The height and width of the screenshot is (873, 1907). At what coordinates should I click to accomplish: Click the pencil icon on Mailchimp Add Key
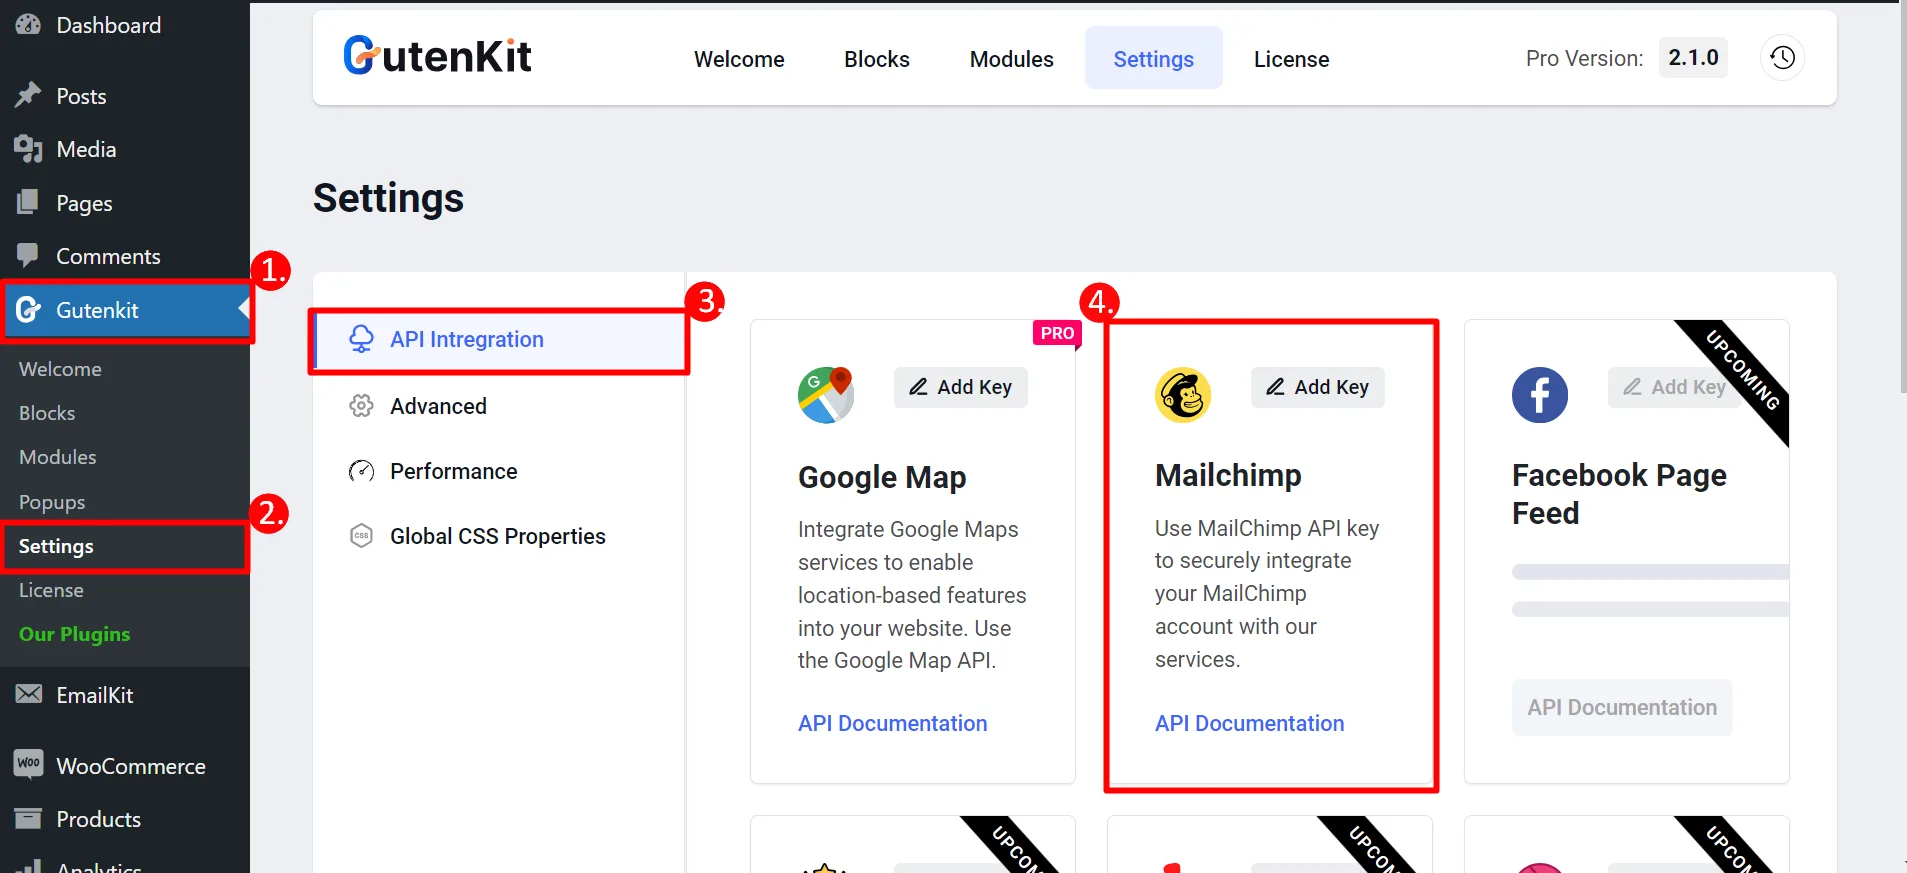(1275, 387)
